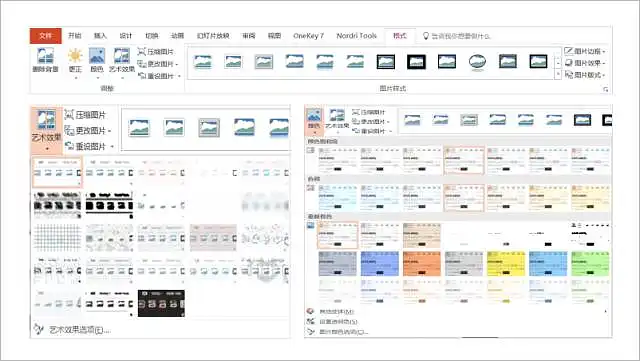The image size is (640, 361).
Task: Expand the 图片版式 picture layout dropdown
Action: pyautogui.click(x=585, y=75)
